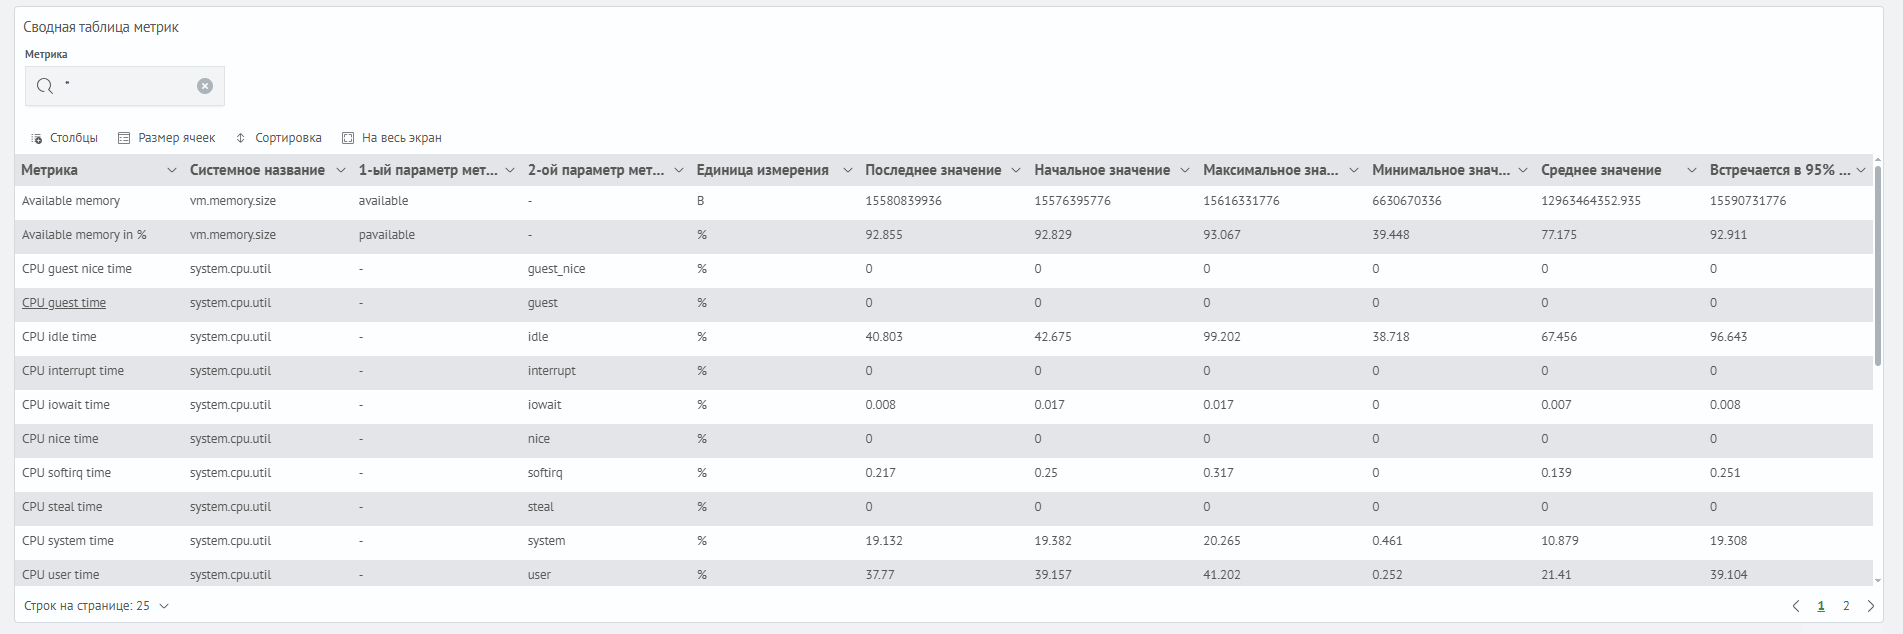
Task: Click the next page arrow
Action: click(x=1871, y=606)
